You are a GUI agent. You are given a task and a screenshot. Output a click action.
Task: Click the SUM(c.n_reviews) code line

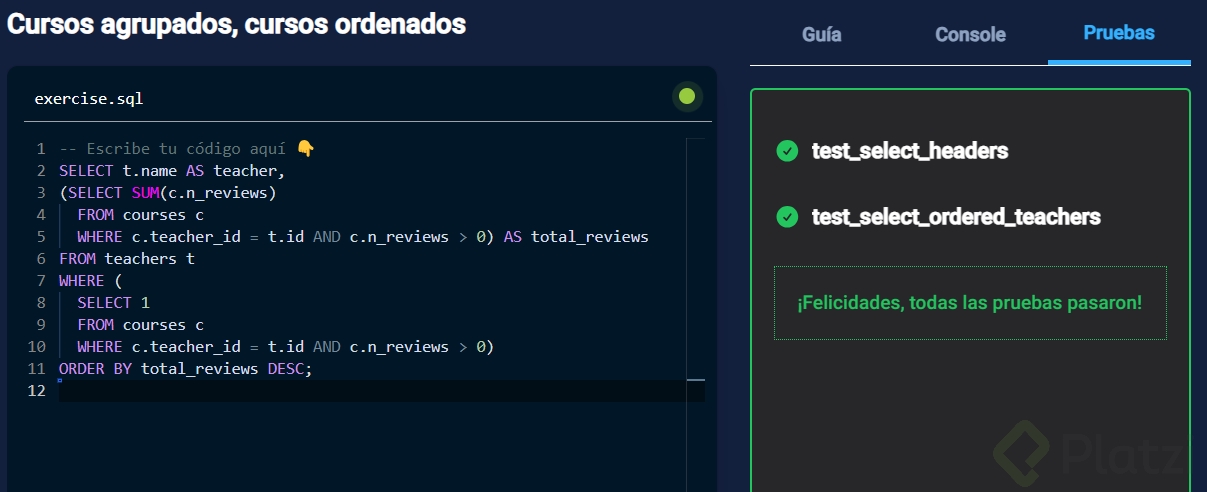pyautogui.click(x=168, y=193)
